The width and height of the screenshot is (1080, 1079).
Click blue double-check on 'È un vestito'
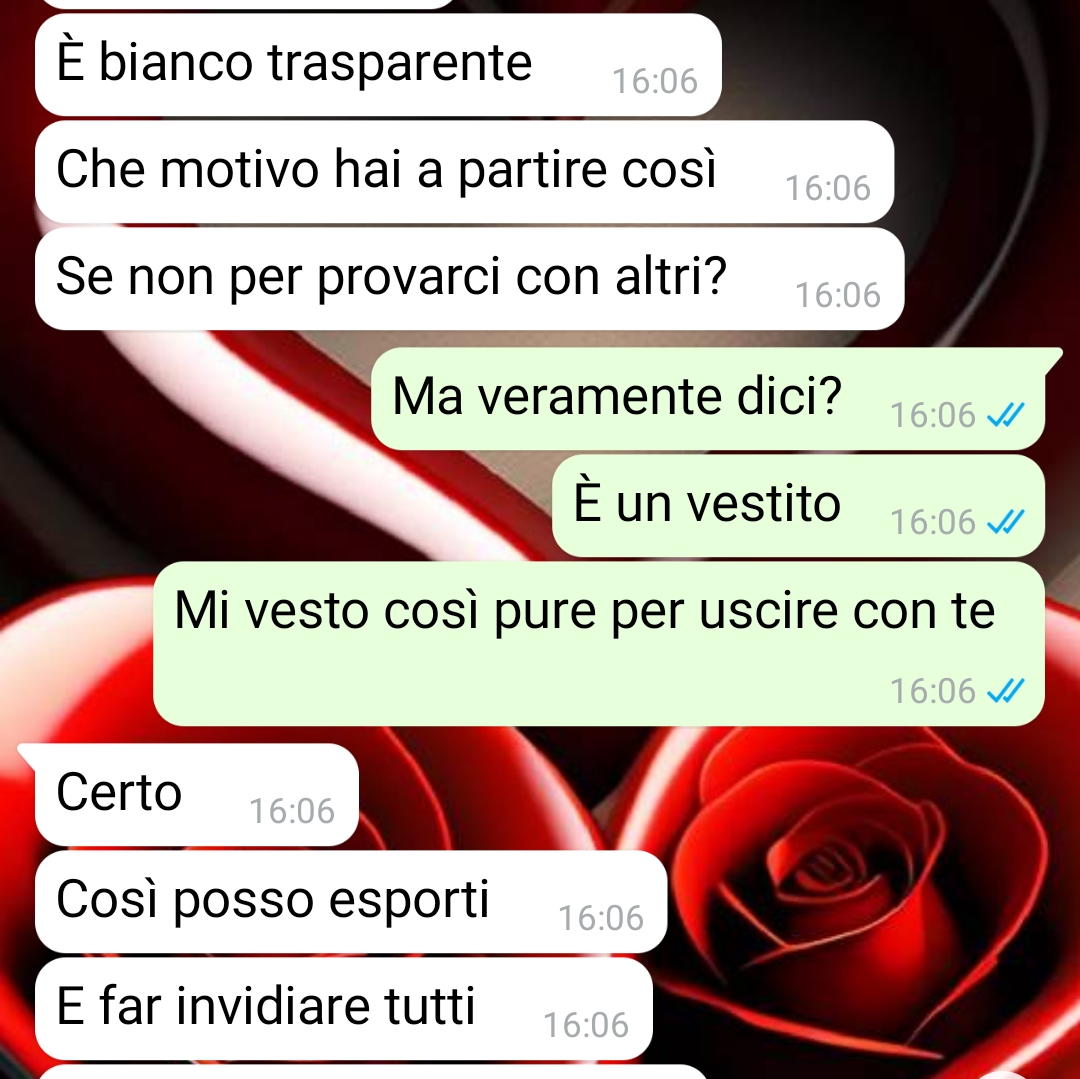(x=1006, y=522)
